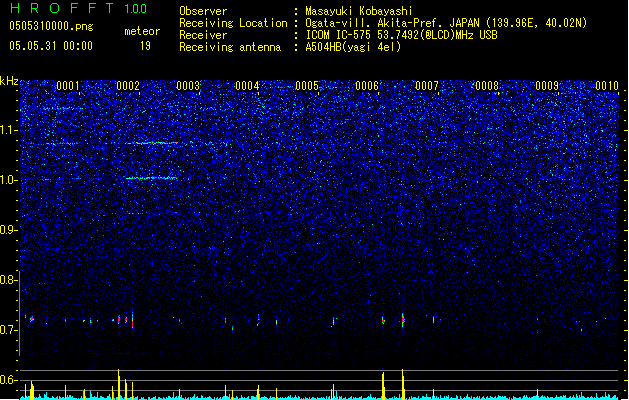This screenshot has height=400, width=629.
Task: Click the 0003 minute marker
Action: [188, 86]
